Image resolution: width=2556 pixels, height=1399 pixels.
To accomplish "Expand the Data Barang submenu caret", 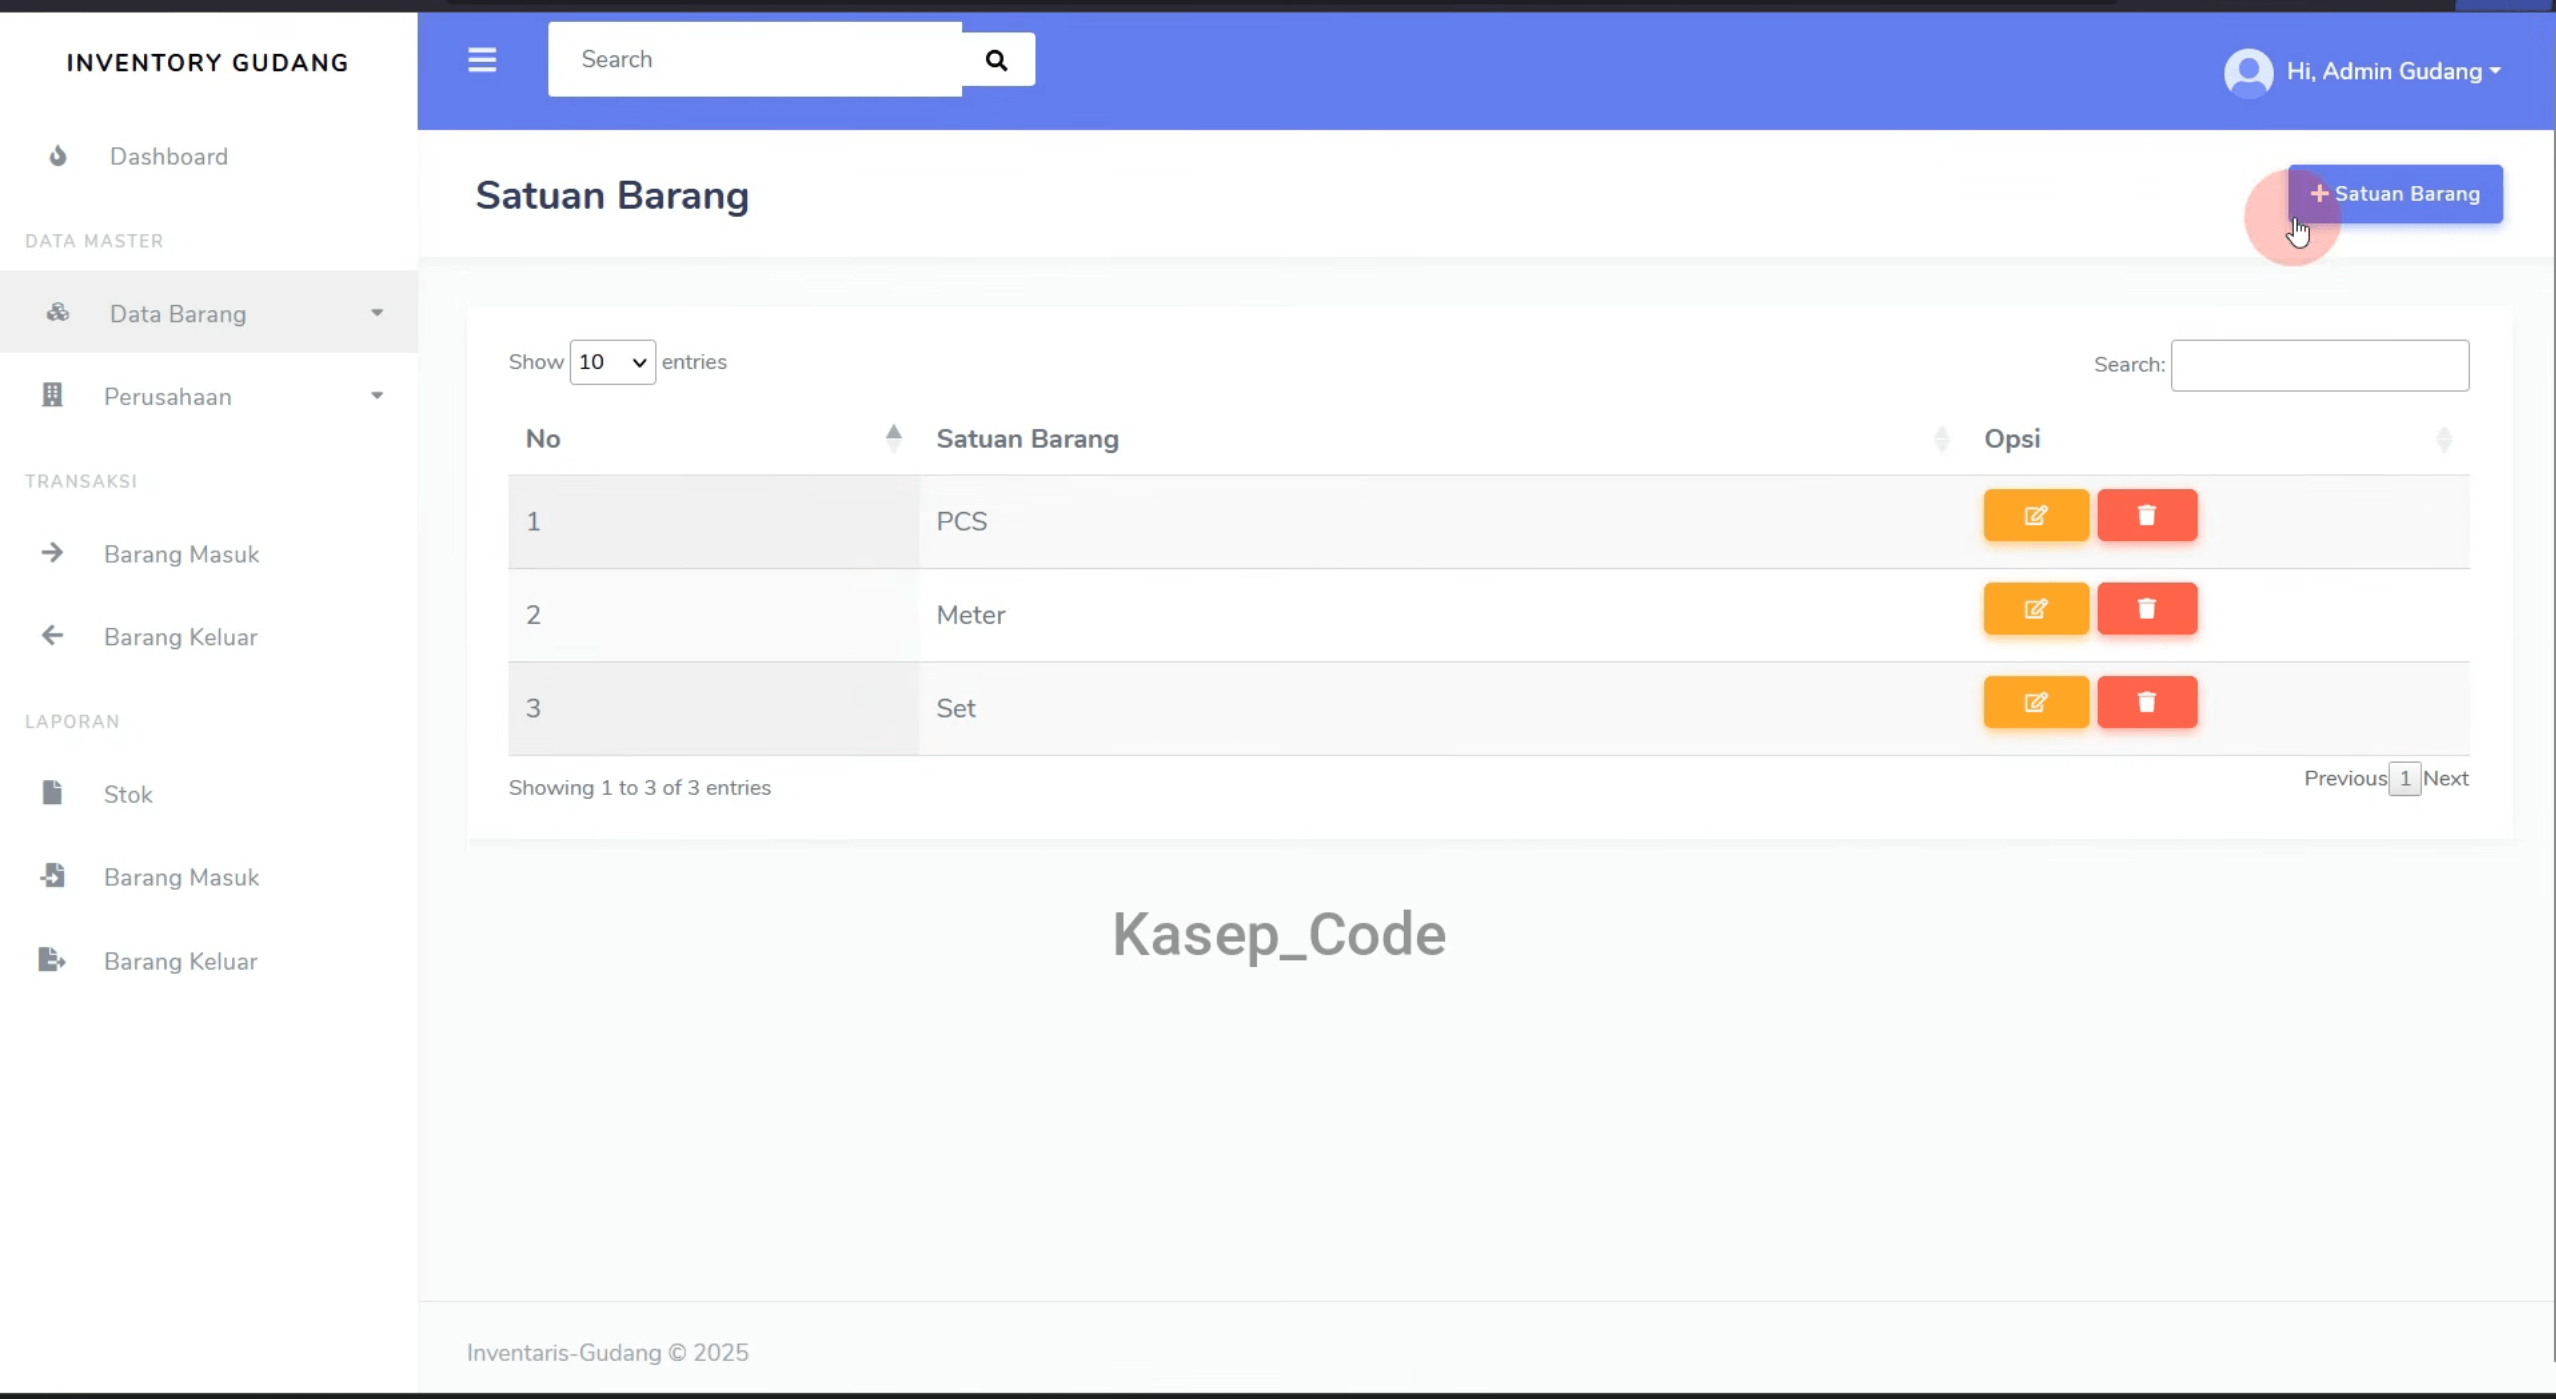I will (x=377, y=313).
